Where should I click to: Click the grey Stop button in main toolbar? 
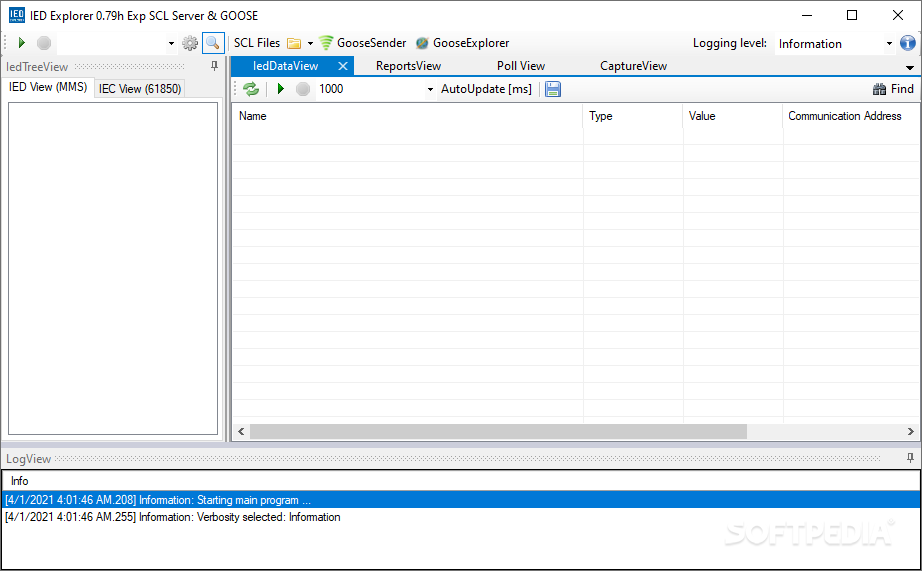point(44,43)
